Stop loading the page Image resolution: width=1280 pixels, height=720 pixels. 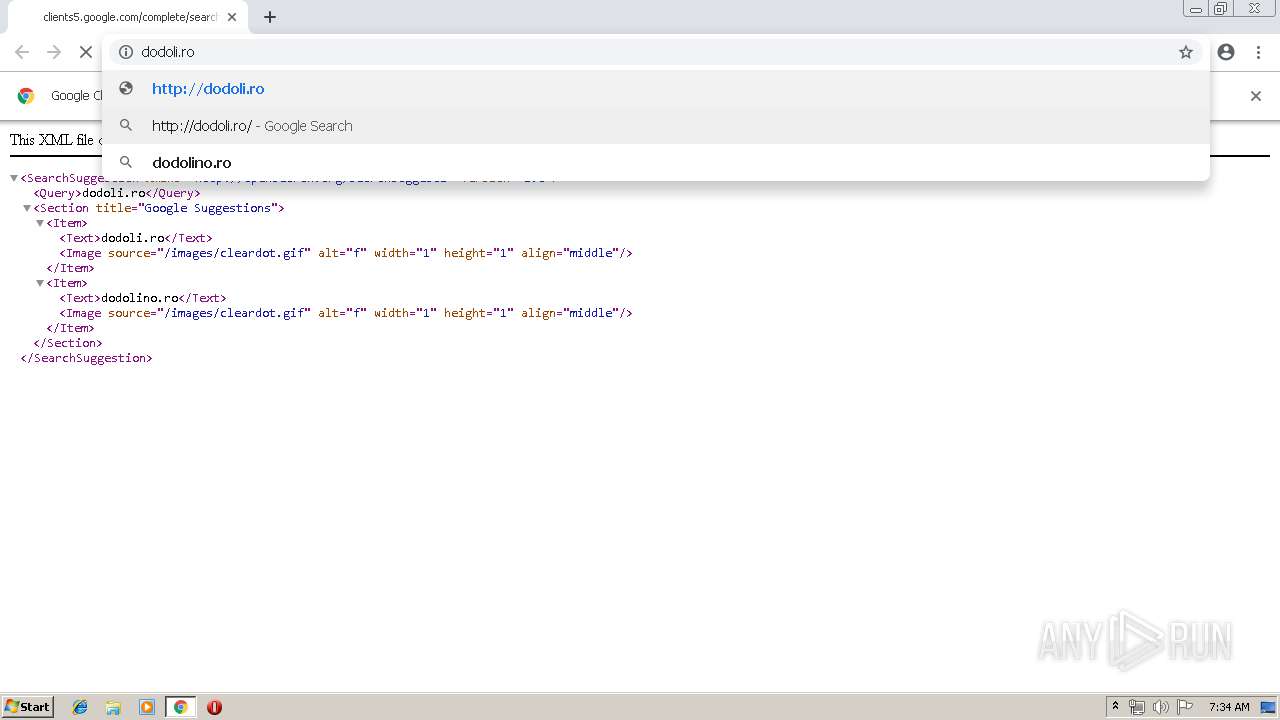[x=86, y=52]
